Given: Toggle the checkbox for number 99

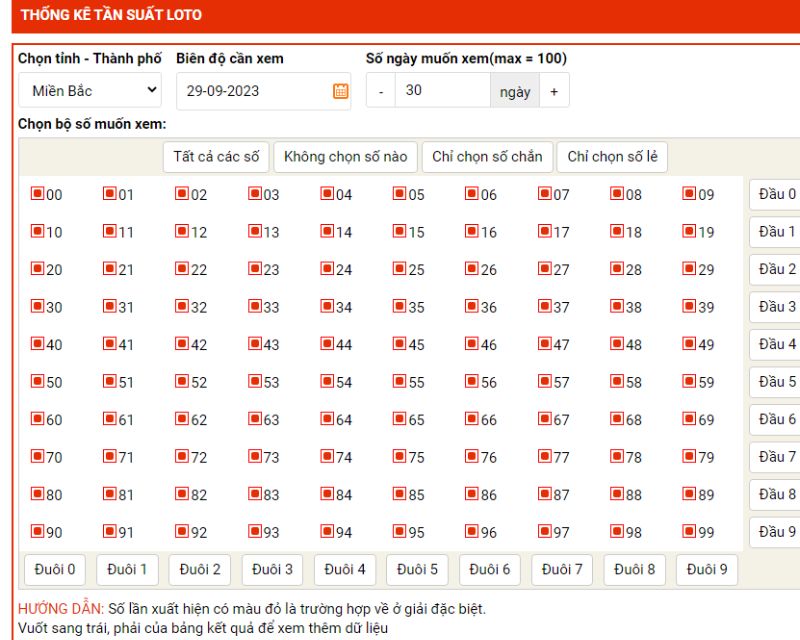Looking at the screenshot, I should pyautogui.click(x=689, y=531).
